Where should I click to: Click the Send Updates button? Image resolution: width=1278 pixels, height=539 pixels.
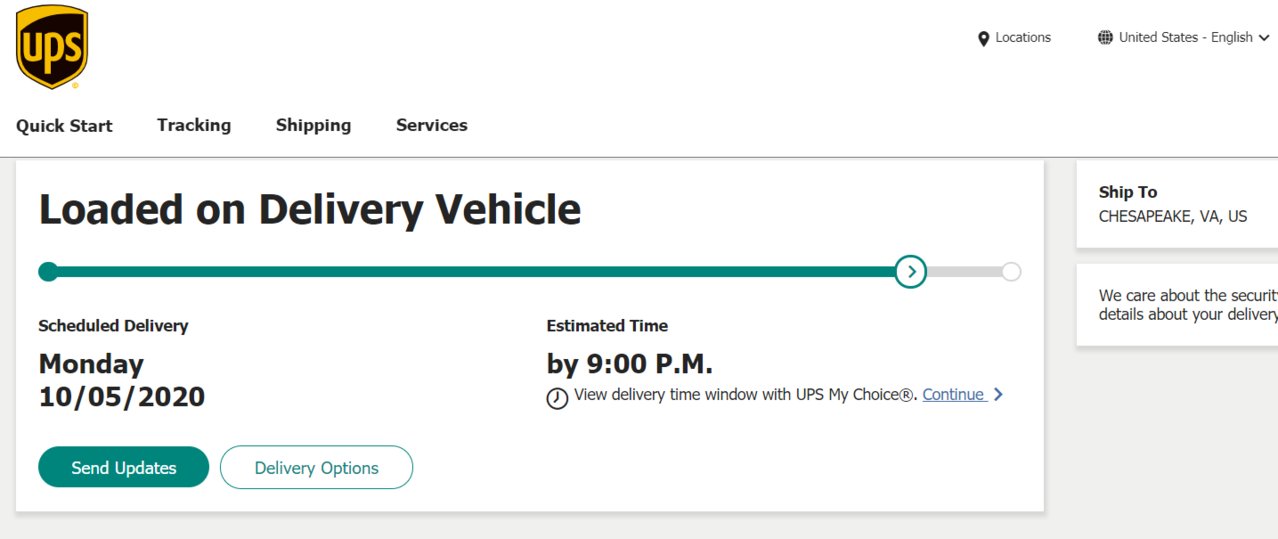click(124, 467)
